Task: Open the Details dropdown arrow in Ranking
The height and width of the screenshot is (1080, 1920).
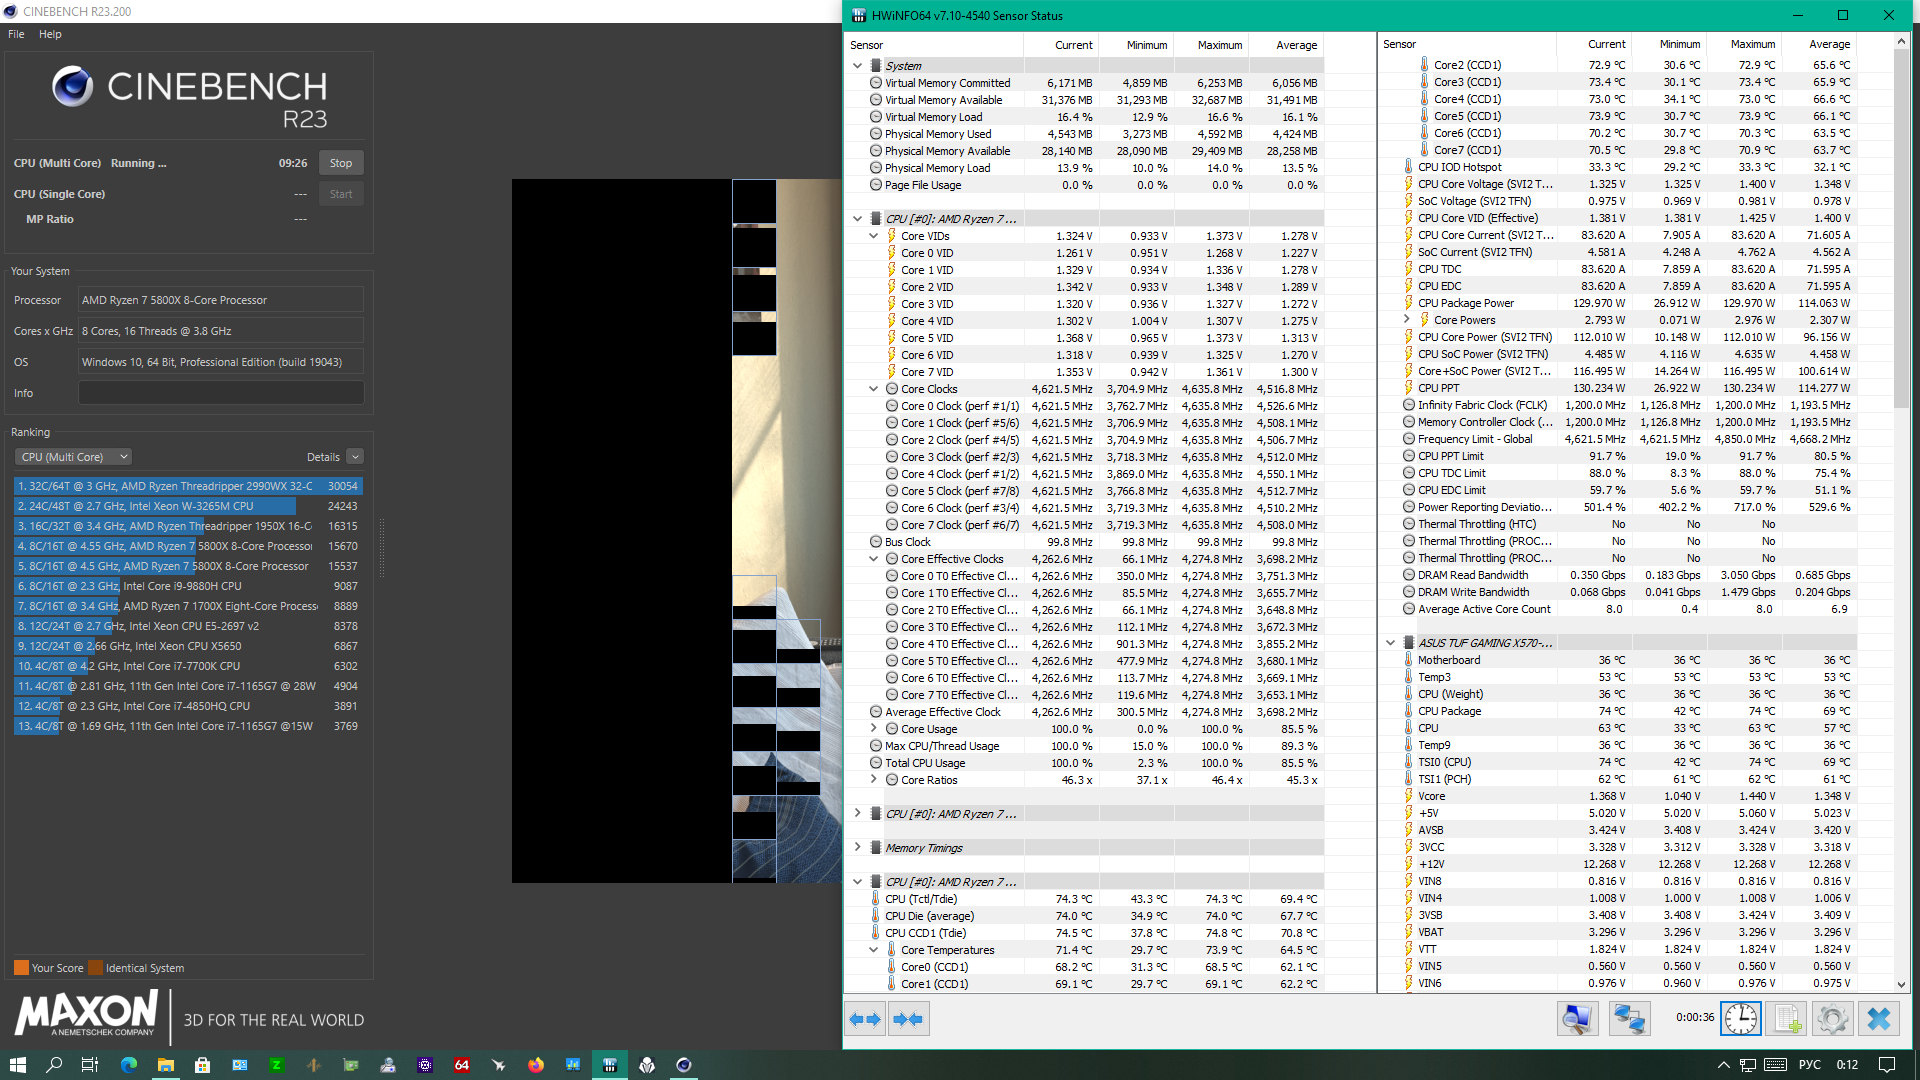Action: click(355, 457)
